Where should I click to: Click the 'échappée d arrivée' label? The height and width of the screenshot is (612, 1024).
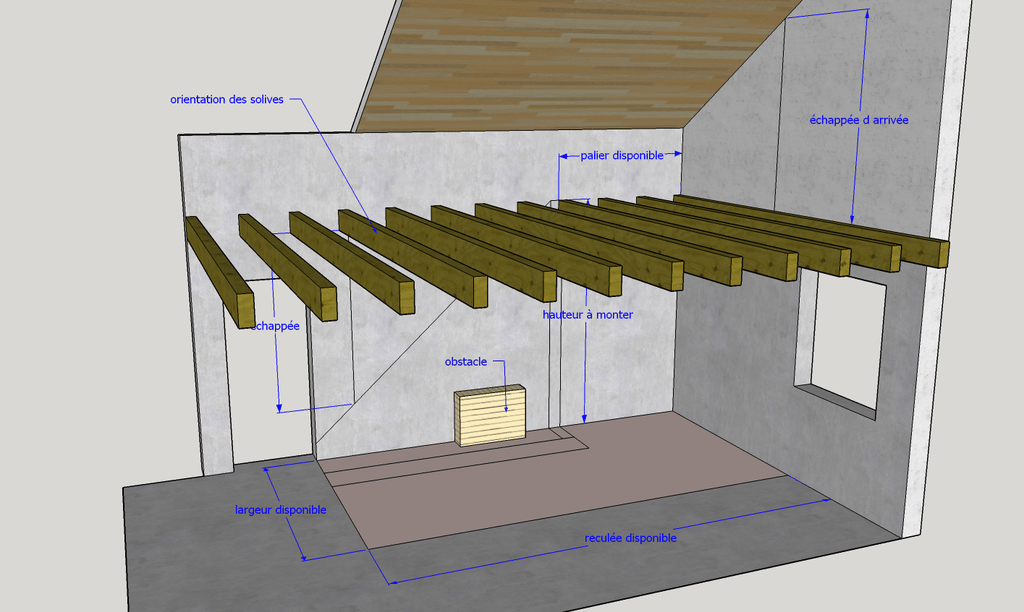coord(859,120)
